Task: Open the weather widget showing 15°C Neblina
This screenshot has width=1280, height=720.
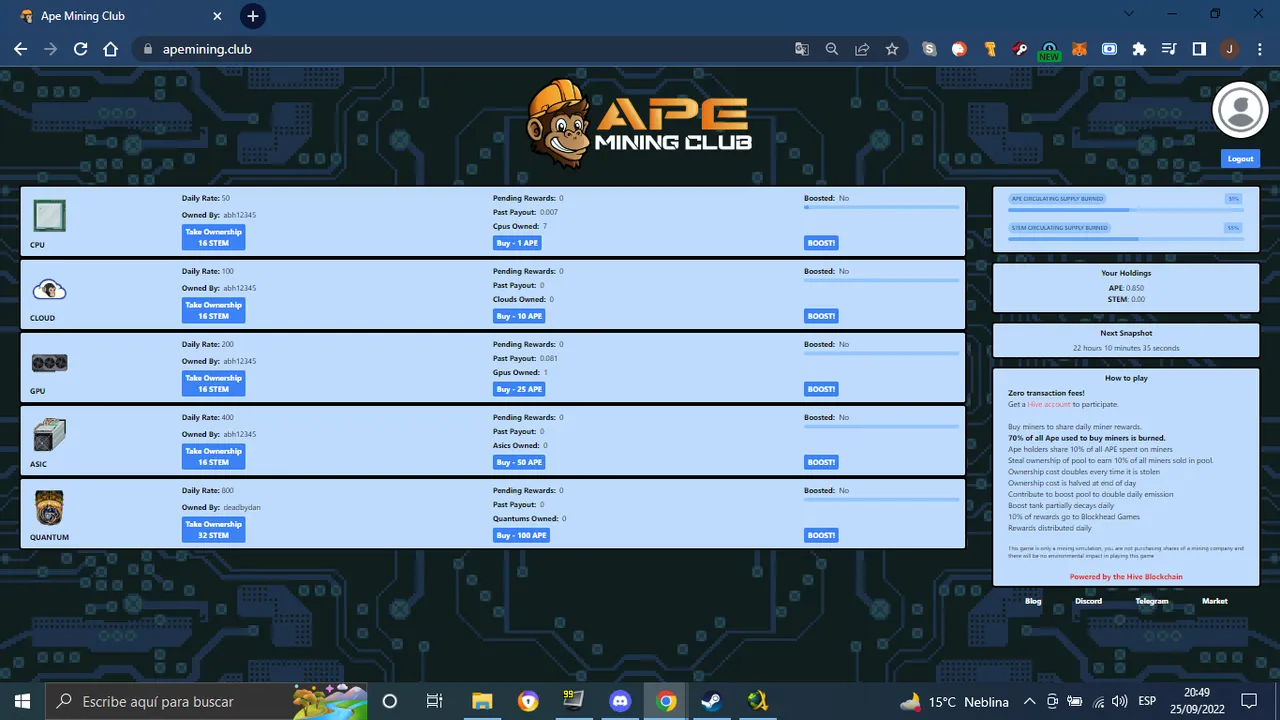Action: click(x=954, y=702)
